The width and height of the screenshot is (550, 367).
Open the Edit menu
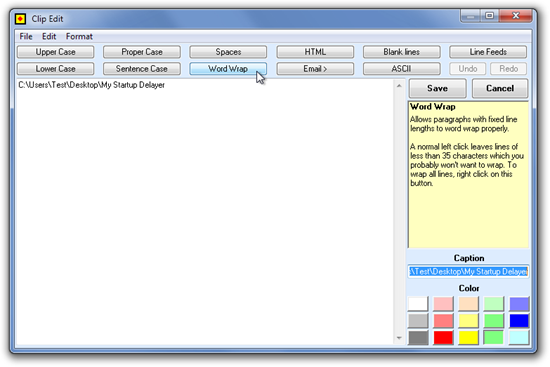49,36
